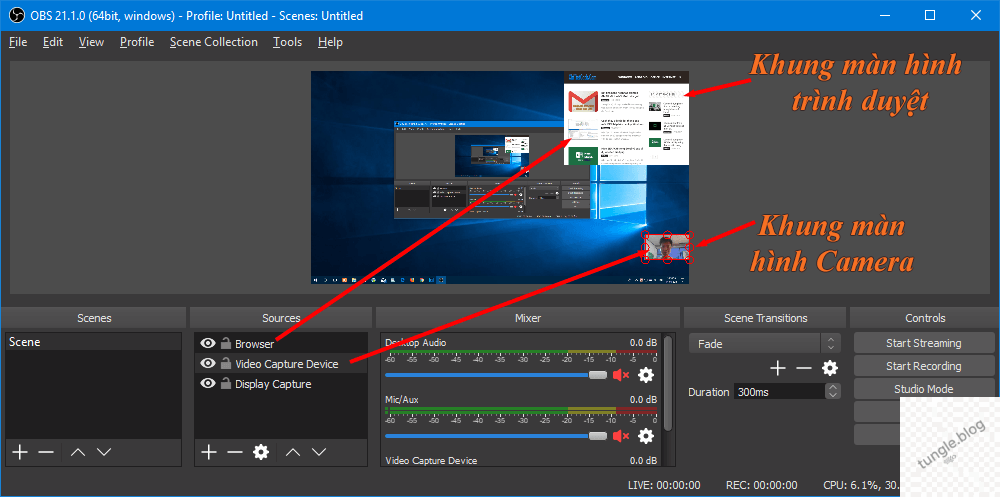1000x497 pixels.
Task: Open the File menu
Action: (x=18, y=42)
